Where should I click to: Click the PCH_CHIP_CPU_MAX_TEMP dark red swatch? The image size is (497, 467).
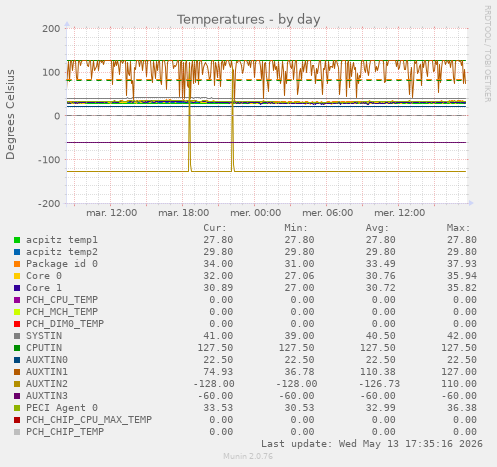[x=17, y=420]
